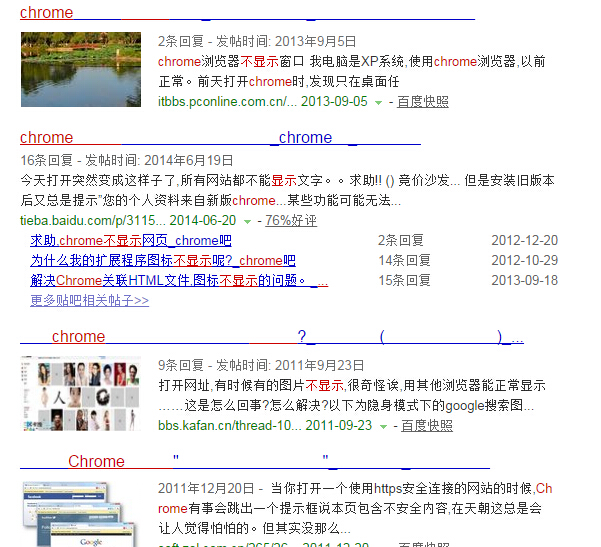Click the 14条回复 cell

tap(404, 260)
